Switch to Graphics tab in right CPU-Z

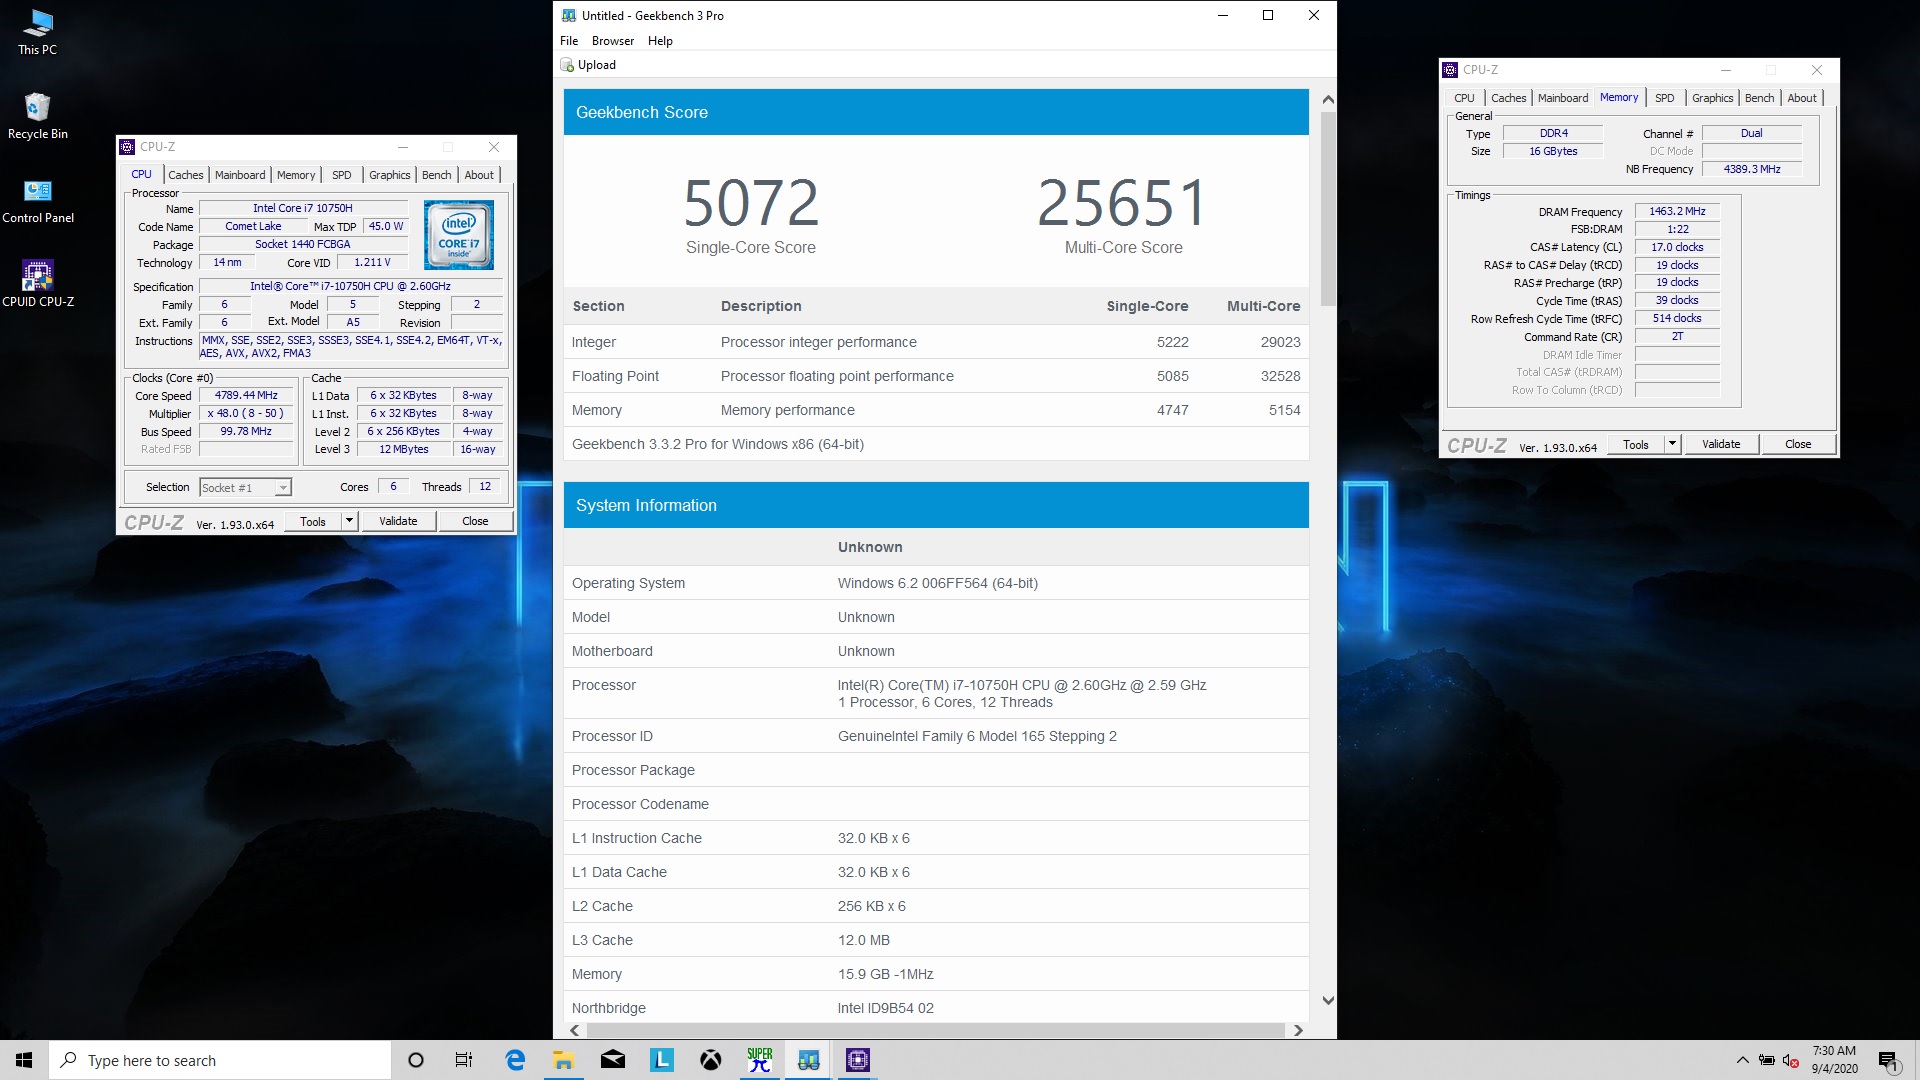(1713, 98)
